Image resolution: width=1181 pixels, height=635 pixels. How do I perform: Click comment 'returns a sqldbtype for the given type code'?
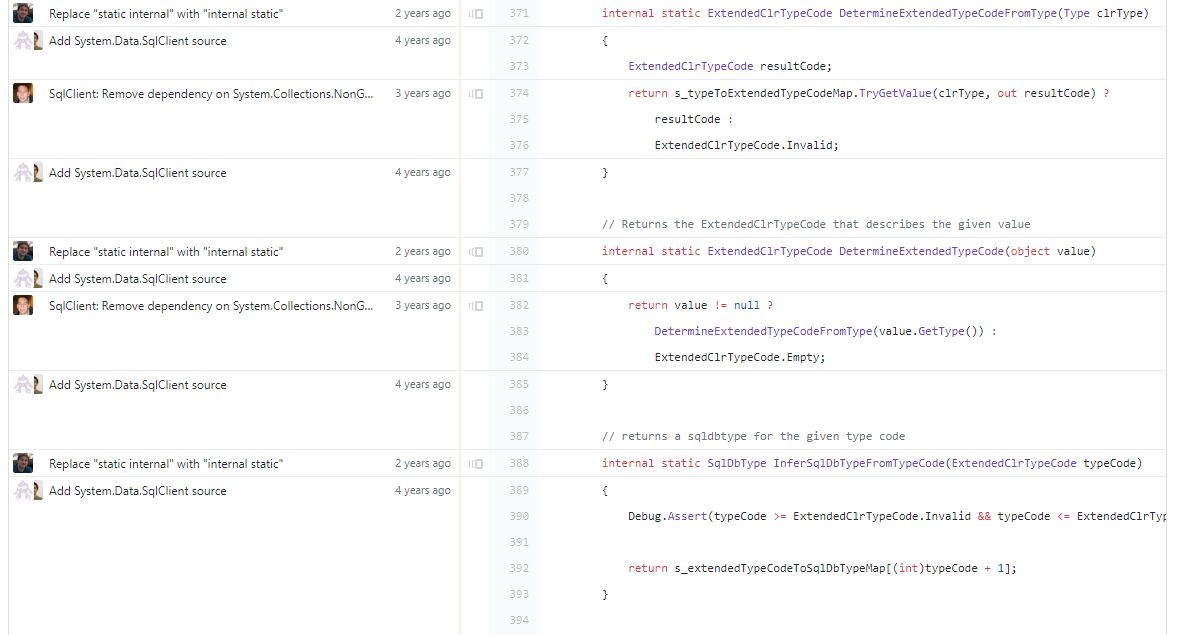[x=753, y=436]
